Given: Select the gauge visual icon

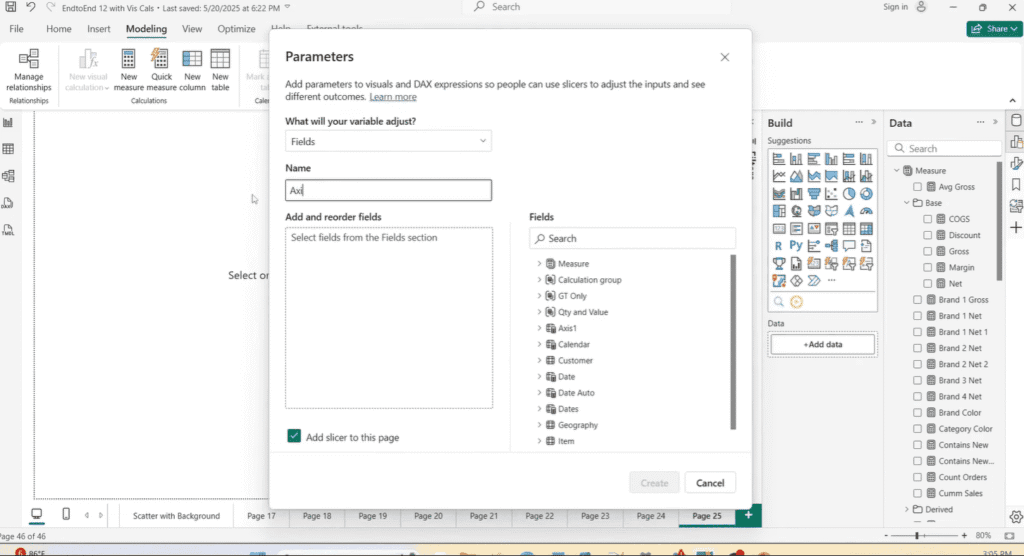Looking at the screenshot, I should (866, 211).
